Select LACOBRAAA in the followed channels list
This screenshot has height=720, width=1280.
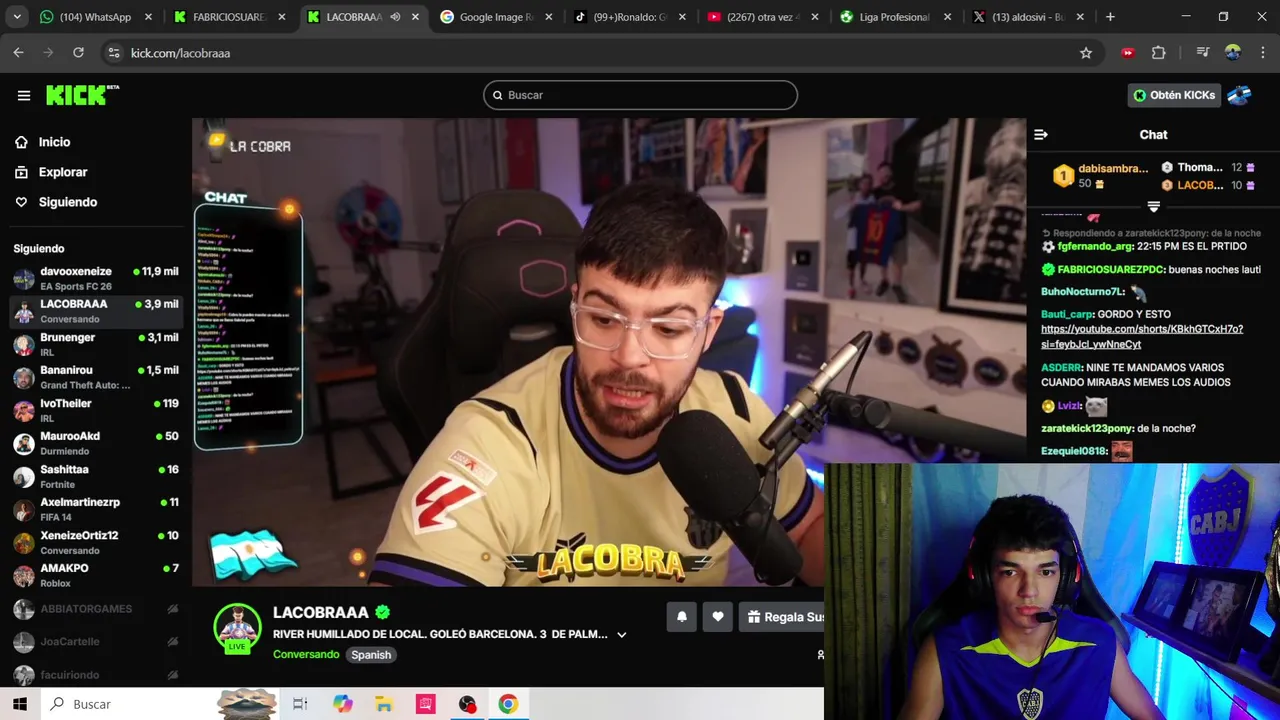click(96, 312)
